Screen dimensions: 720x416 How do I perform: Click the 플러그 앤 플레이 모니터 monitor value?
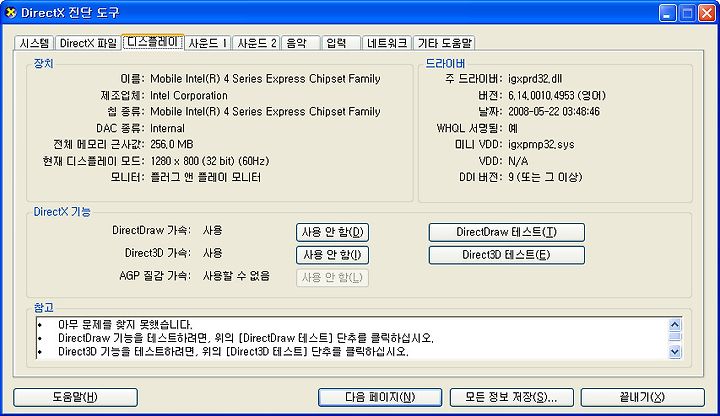click(x=206, y=177)
